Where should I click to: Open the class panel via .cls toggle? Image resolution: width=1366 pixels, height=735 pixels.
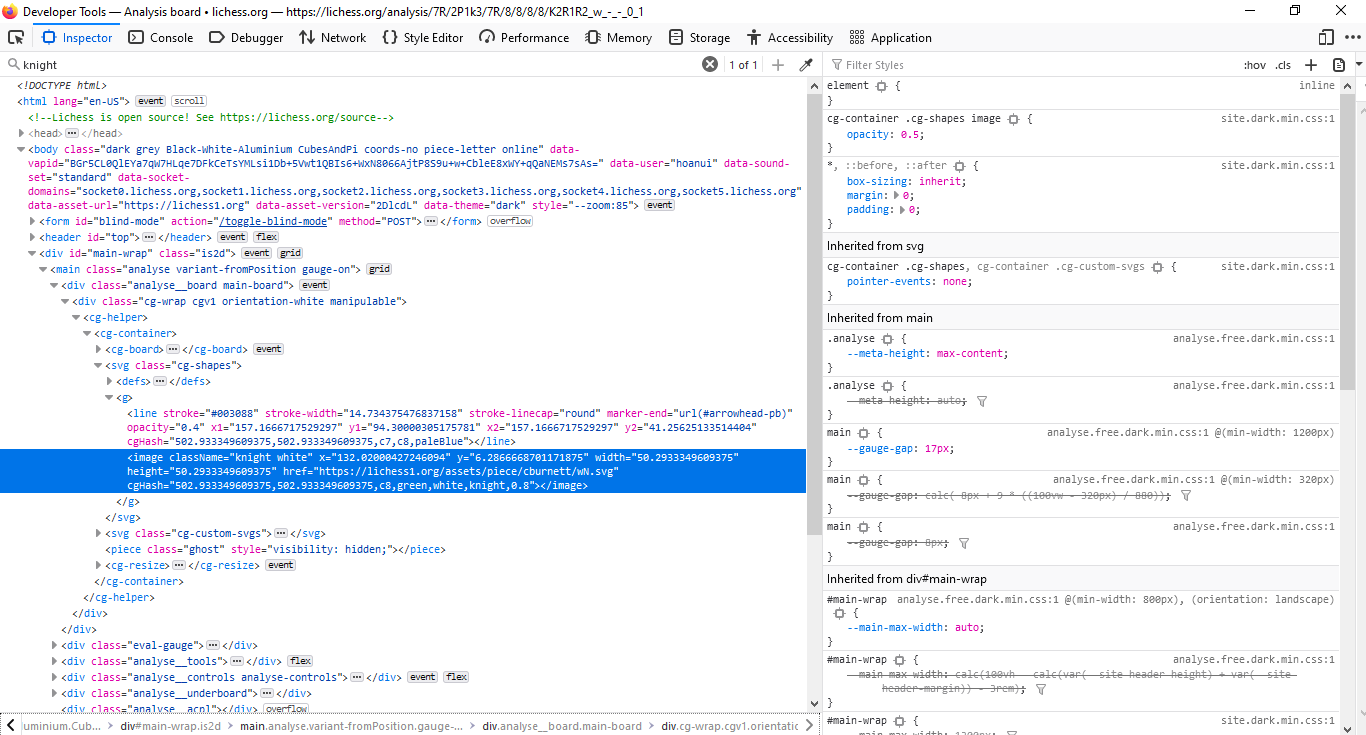click(1283, 64)
